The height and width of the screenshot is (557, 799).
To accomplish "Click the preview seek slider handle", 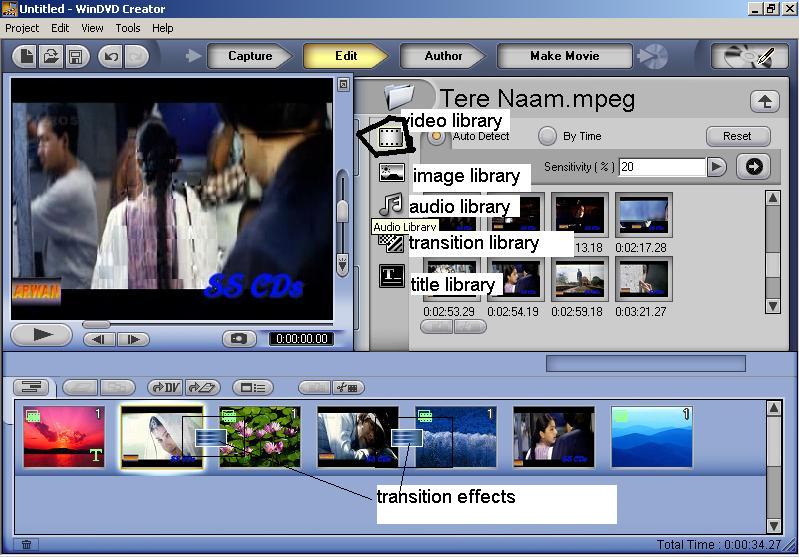I will tap(96, 325).
